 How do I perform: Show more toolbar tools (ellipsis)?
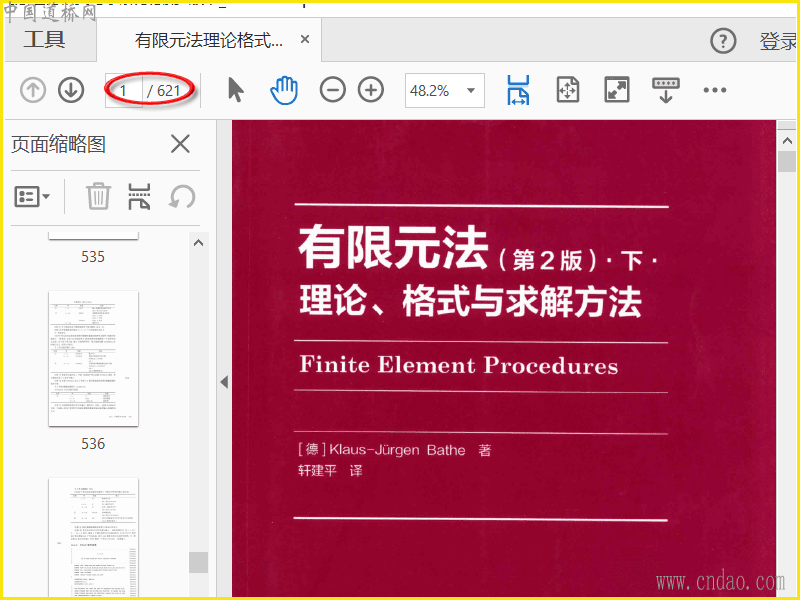[x=715, y=90]
